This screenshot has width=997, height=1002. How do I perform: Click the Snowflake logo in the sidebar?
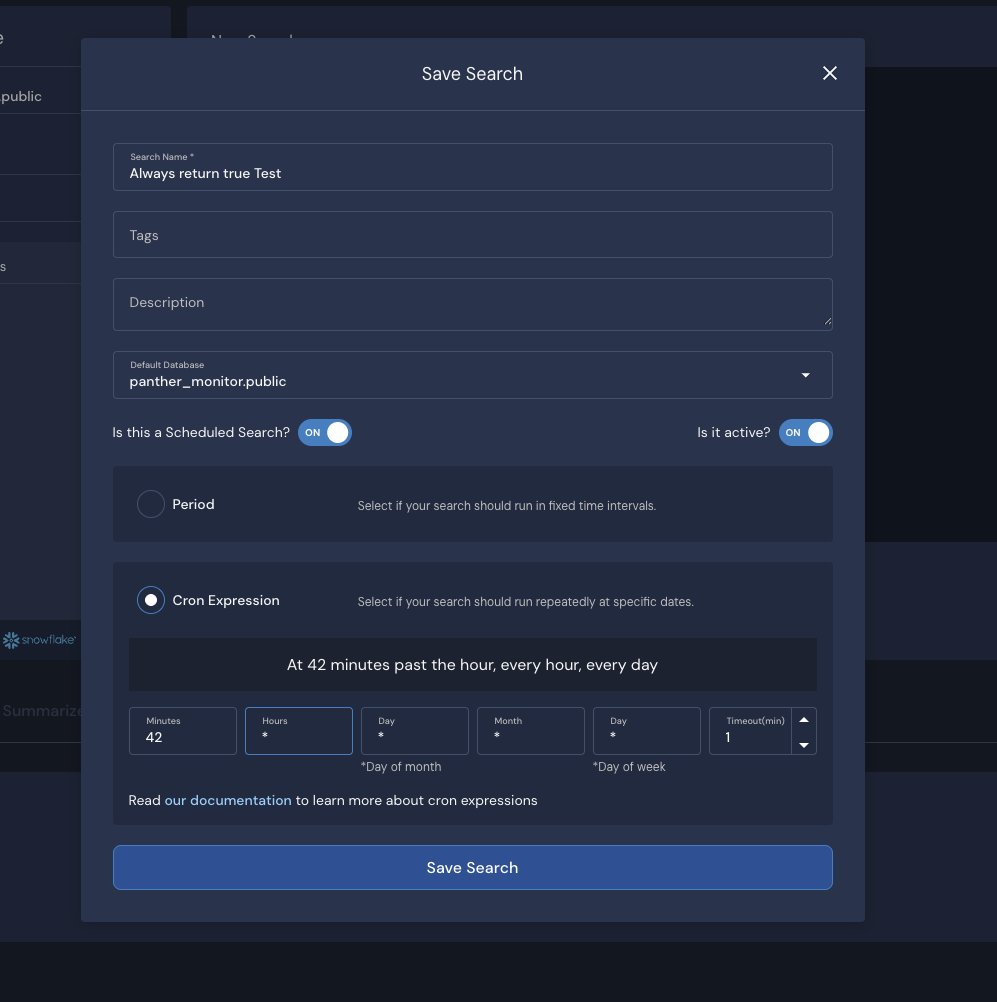pos(38,640)
